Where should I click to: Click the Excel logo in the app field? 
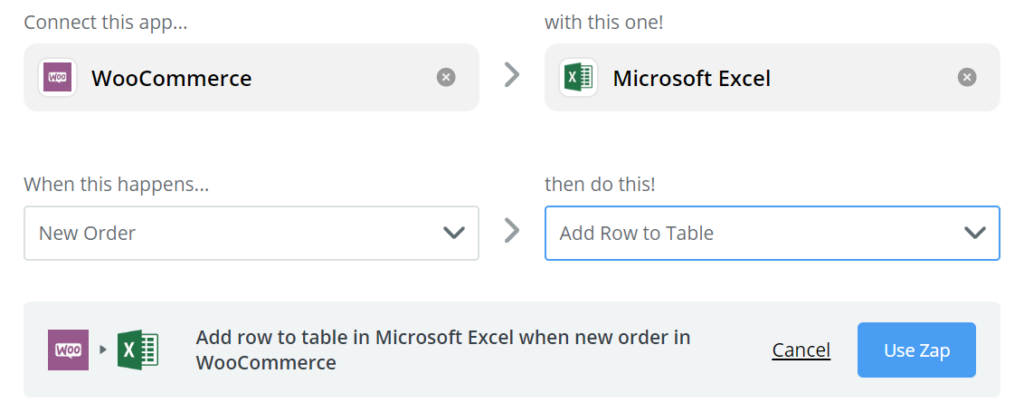(x=579, y=78)
